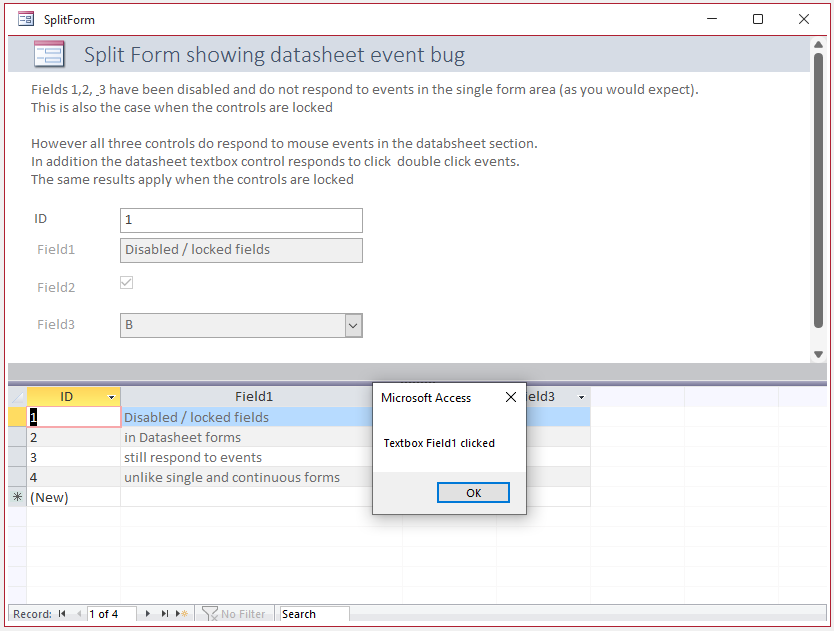Image resolution: width=834 pixels, height=631 pixels.
Task: Click the No Filter indicator button
Action: click(x=233, y=613)
